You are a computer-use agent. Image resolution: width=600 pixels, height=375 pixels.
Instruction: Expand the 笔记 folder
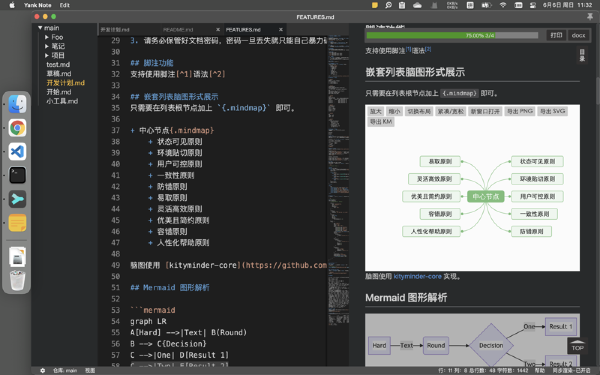click(x=47, y=46)
